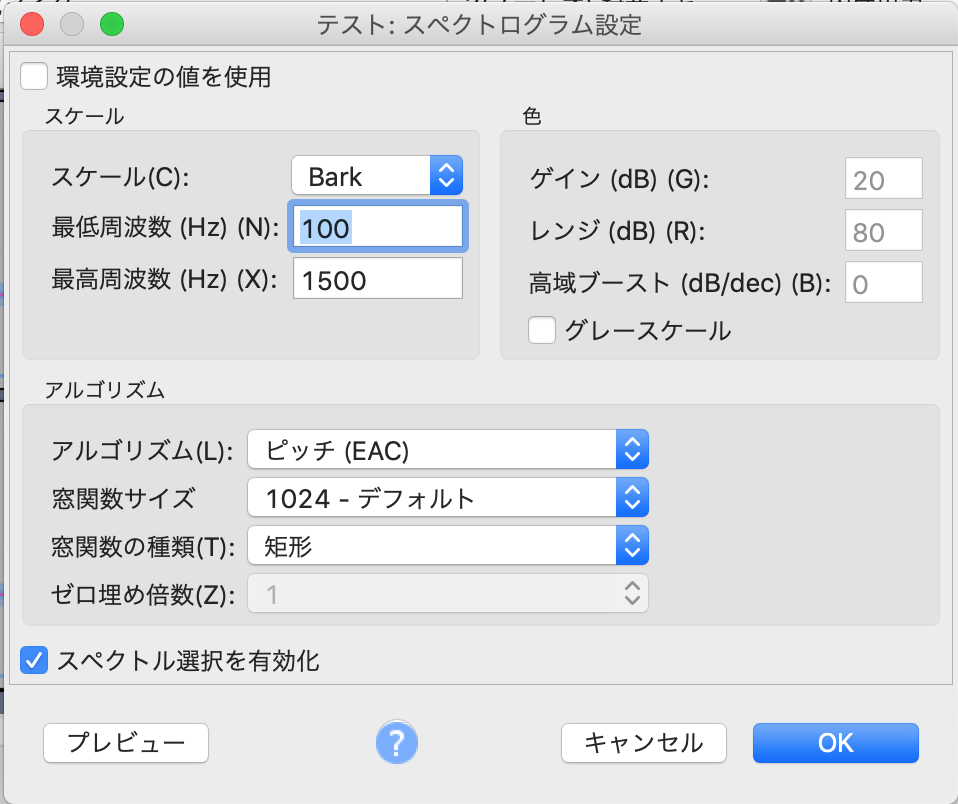Click the window title テスト: スペクトログラム設定
The width and height of the screenshot is (958, 804).
[x=478, y=25]
